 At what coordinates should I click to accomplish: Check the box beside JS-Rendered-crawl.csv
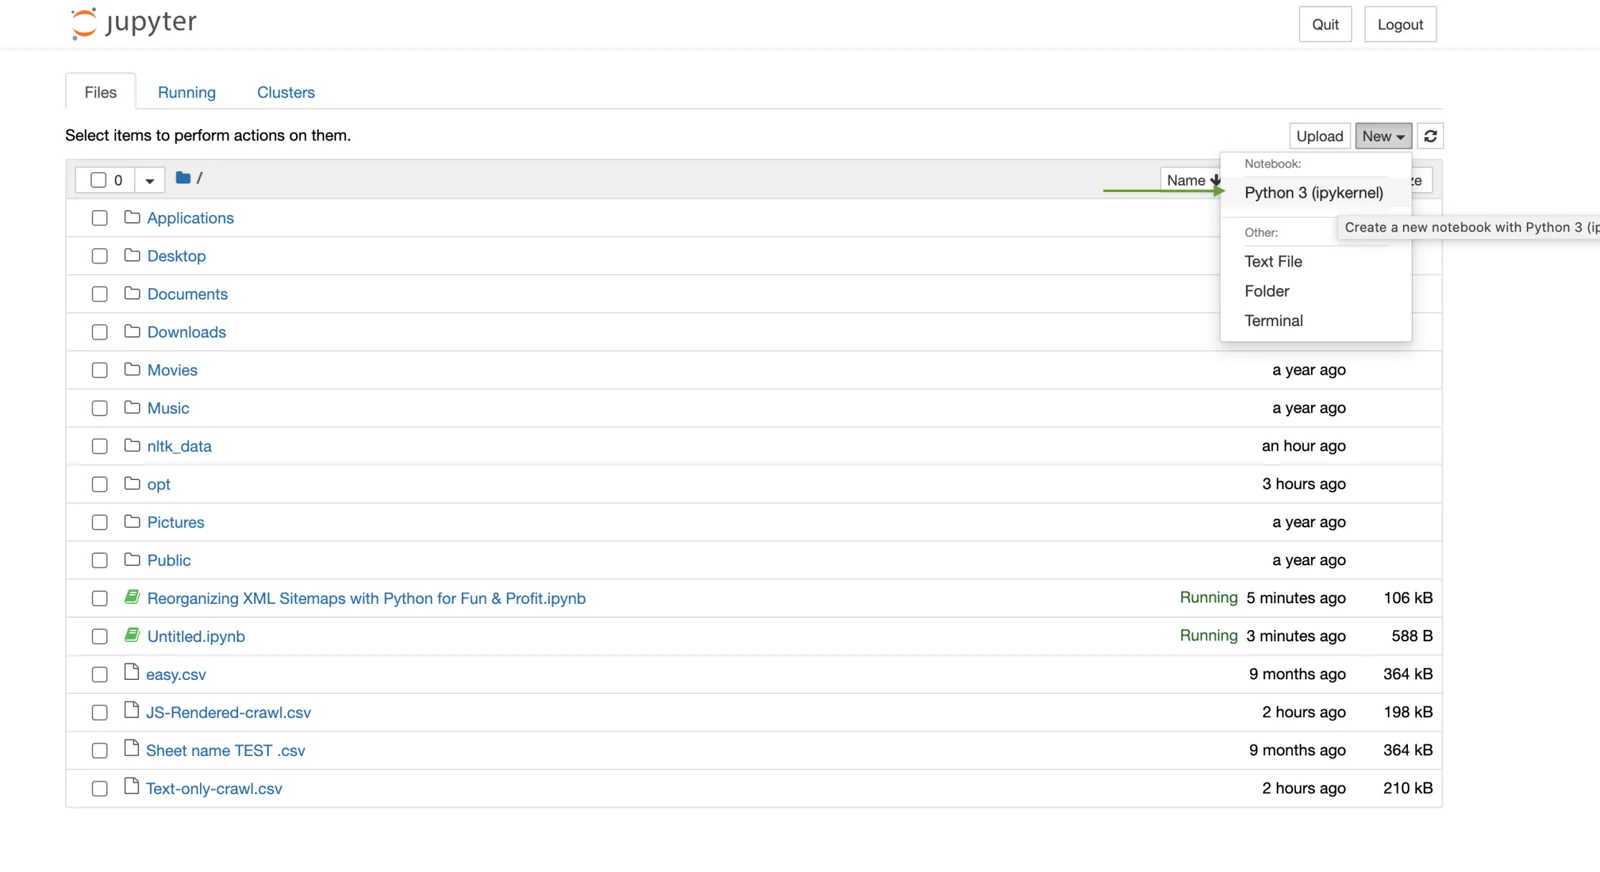coord(99,712)
